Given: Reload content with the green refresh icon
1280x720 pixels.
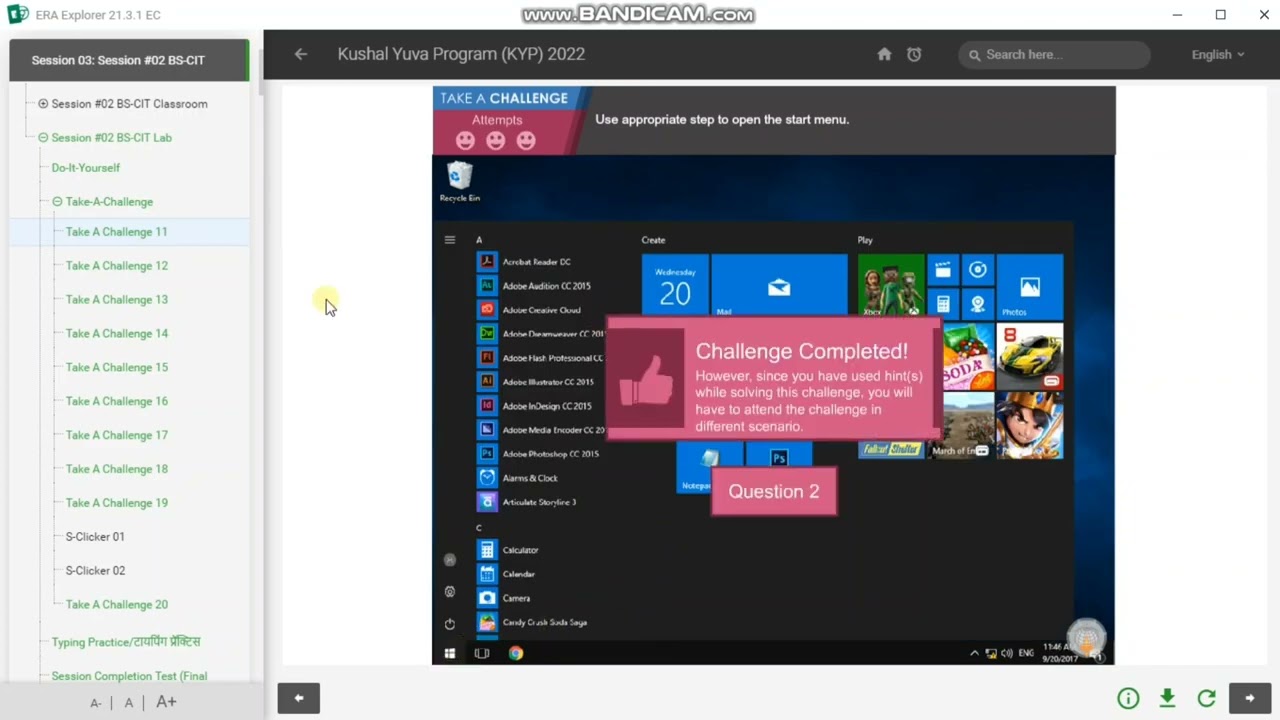Looking at the screenshot, I should [1206, 698].
